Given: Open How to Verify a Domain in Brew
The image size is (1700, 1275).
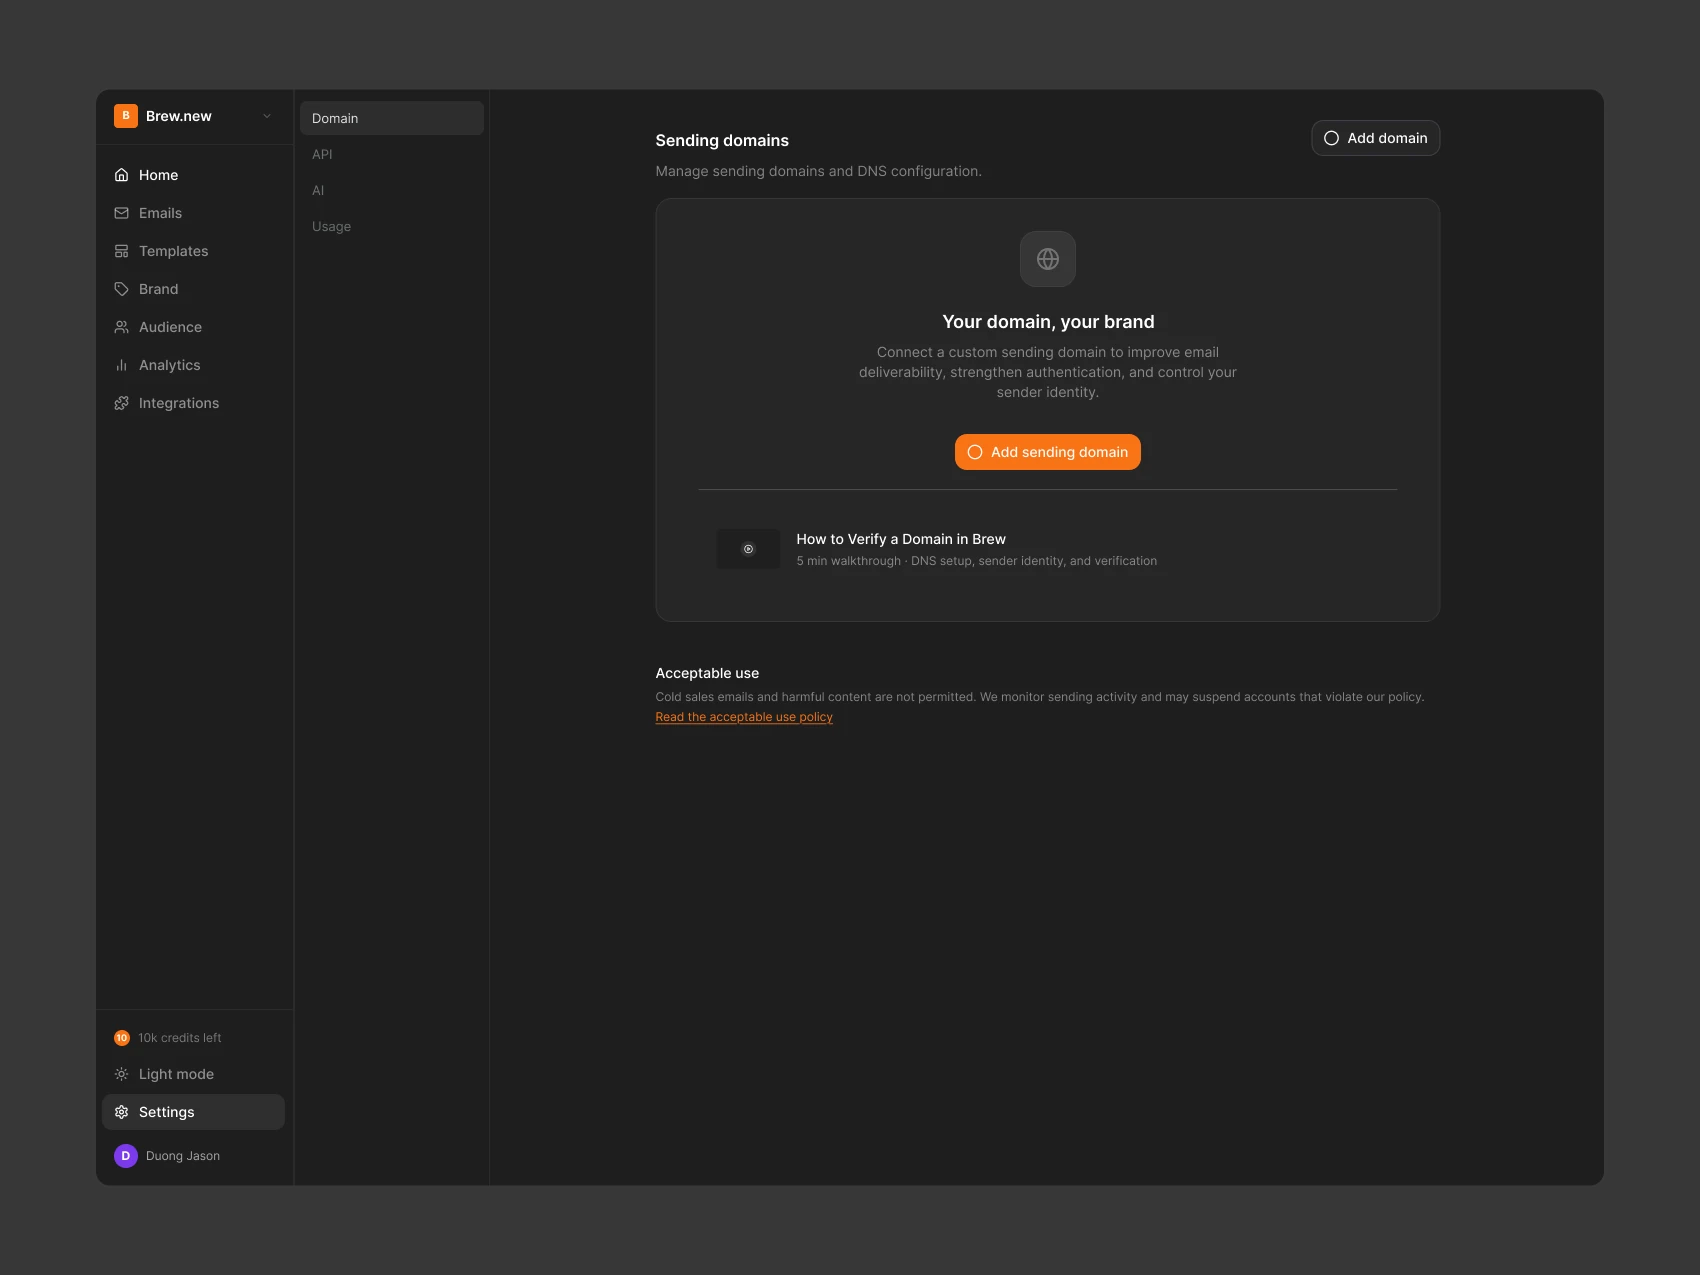Looking at the screenshot, I should 901,539.
